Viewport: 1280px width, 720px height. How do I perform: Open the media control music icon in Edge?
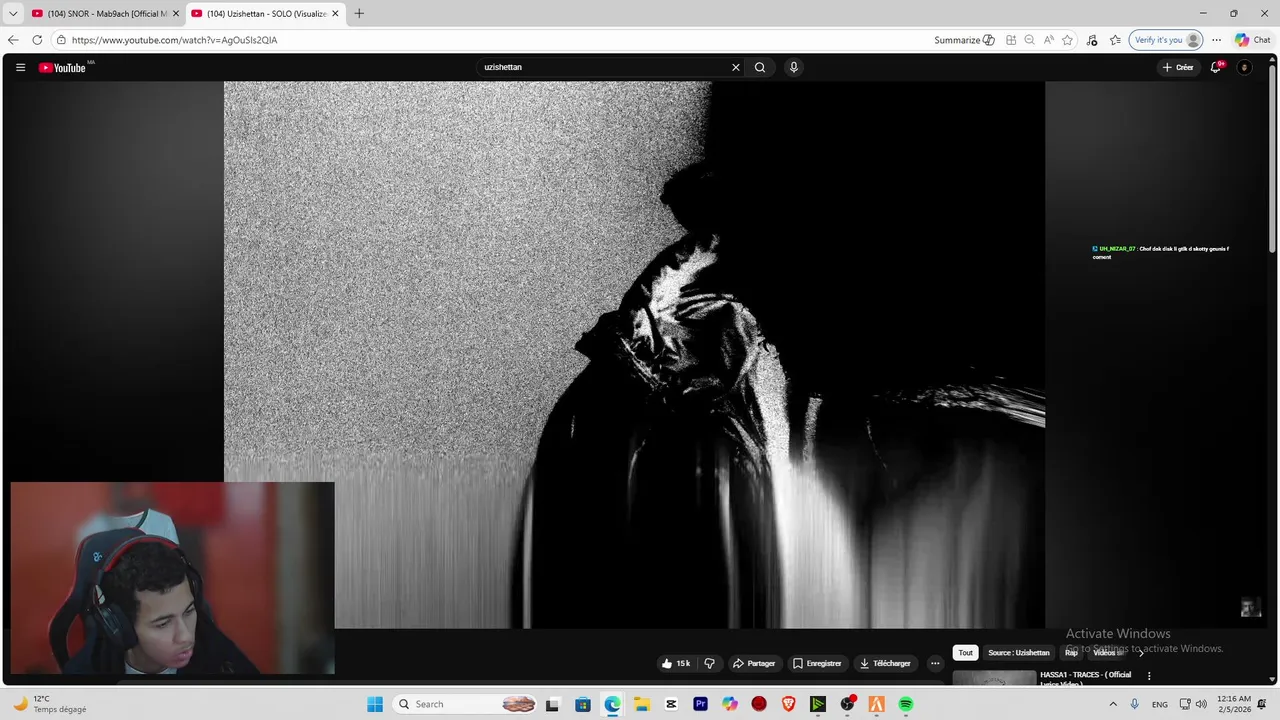click(x=1092, y=40)
